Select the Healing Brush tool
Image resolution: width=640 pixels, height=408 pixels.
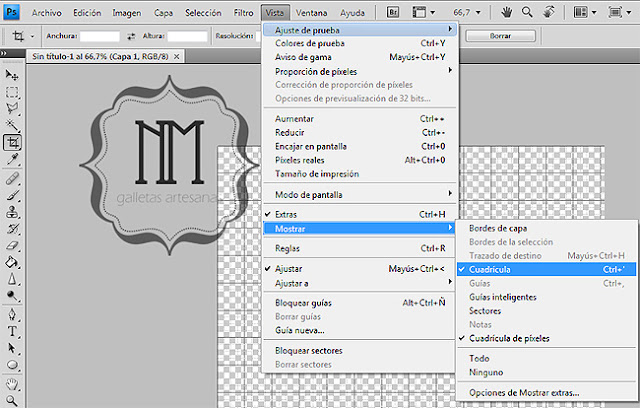pyautogui.click(x=12, y=179)
